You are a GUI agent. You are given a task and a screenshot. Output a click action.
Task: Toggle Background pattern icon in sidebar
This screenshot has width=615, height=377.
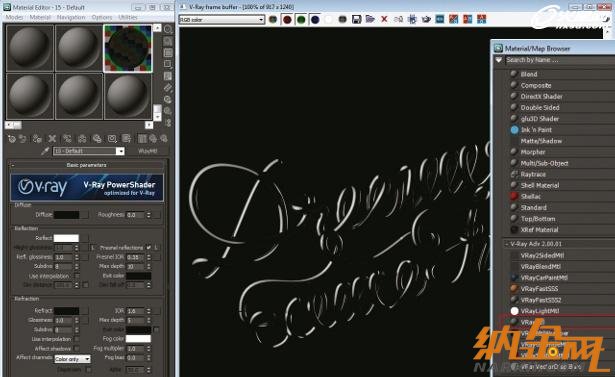[x=168, y=53]
